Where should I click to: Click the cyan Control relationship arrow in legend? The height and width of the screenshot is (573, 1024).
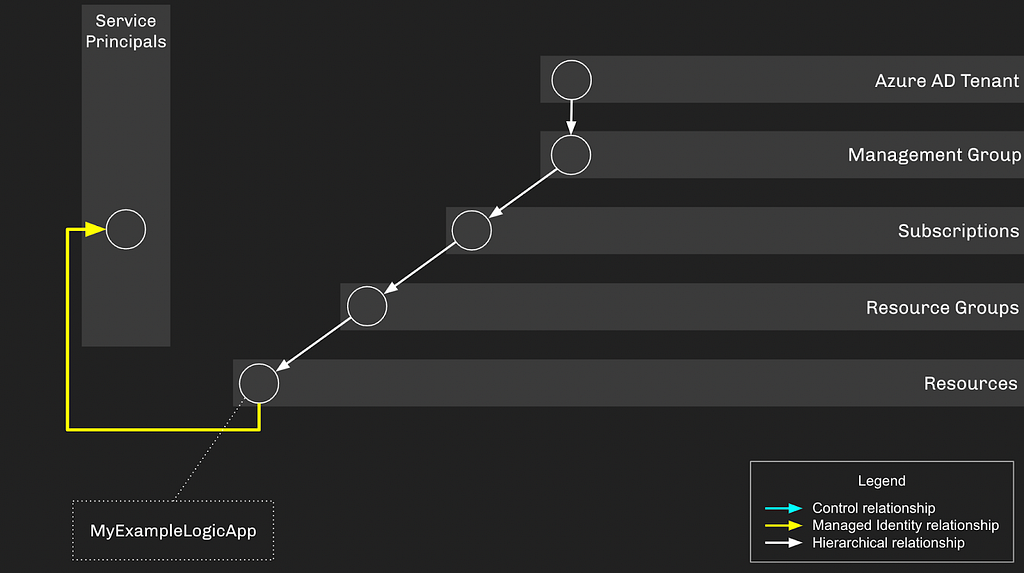(784, 508)
